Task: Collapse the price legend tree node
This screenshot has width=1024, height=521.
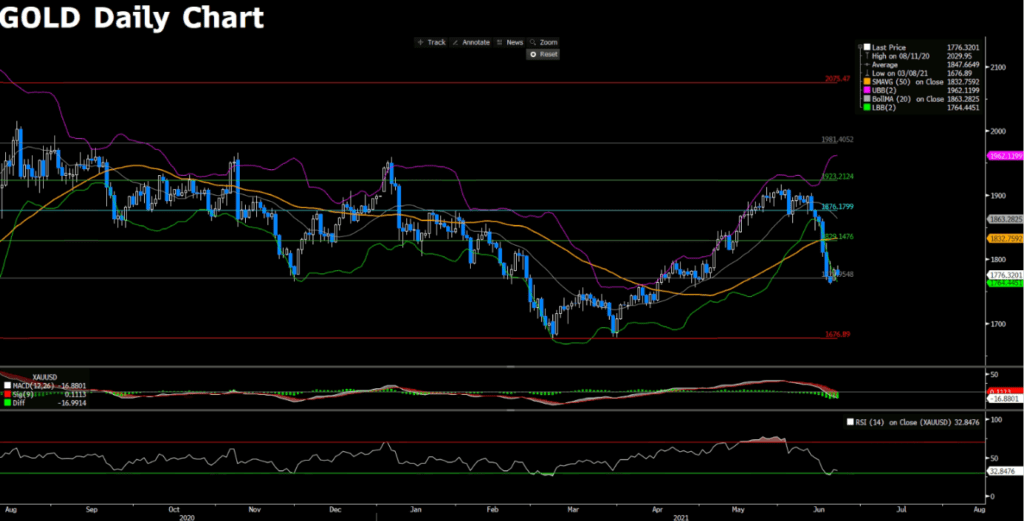Action: click(861, 48)
